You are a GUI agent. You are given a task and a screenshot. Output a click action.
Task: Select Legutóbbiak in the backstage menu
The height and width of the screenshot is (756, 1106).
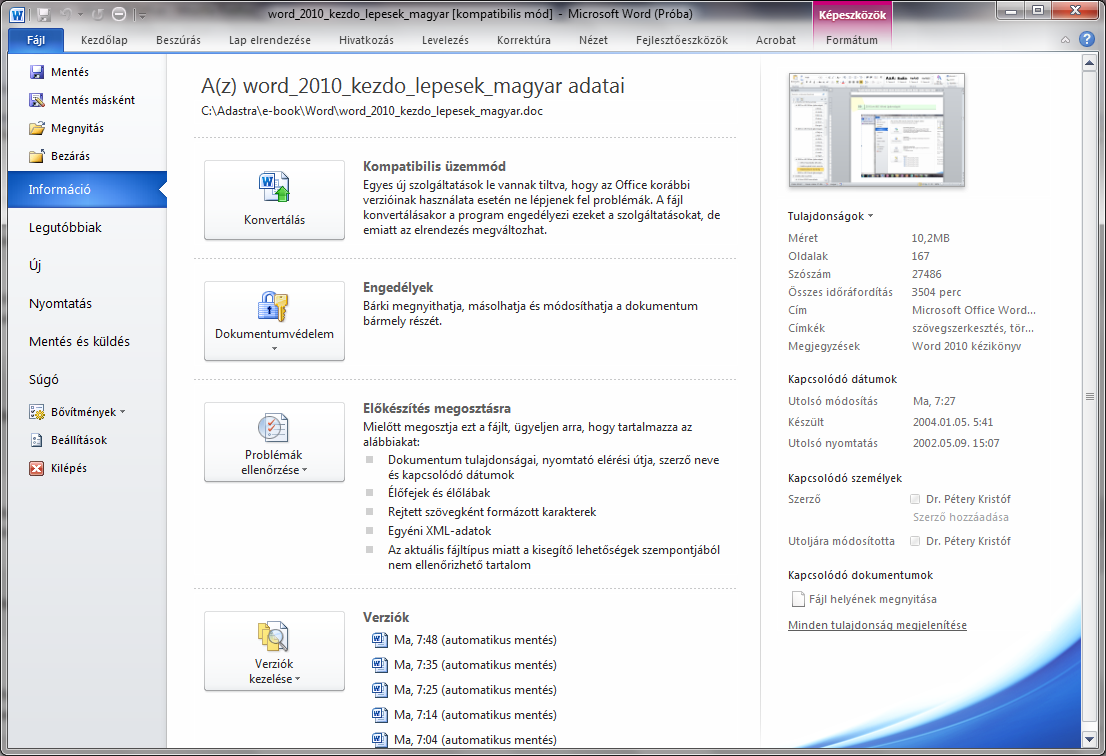coord(87,228)
